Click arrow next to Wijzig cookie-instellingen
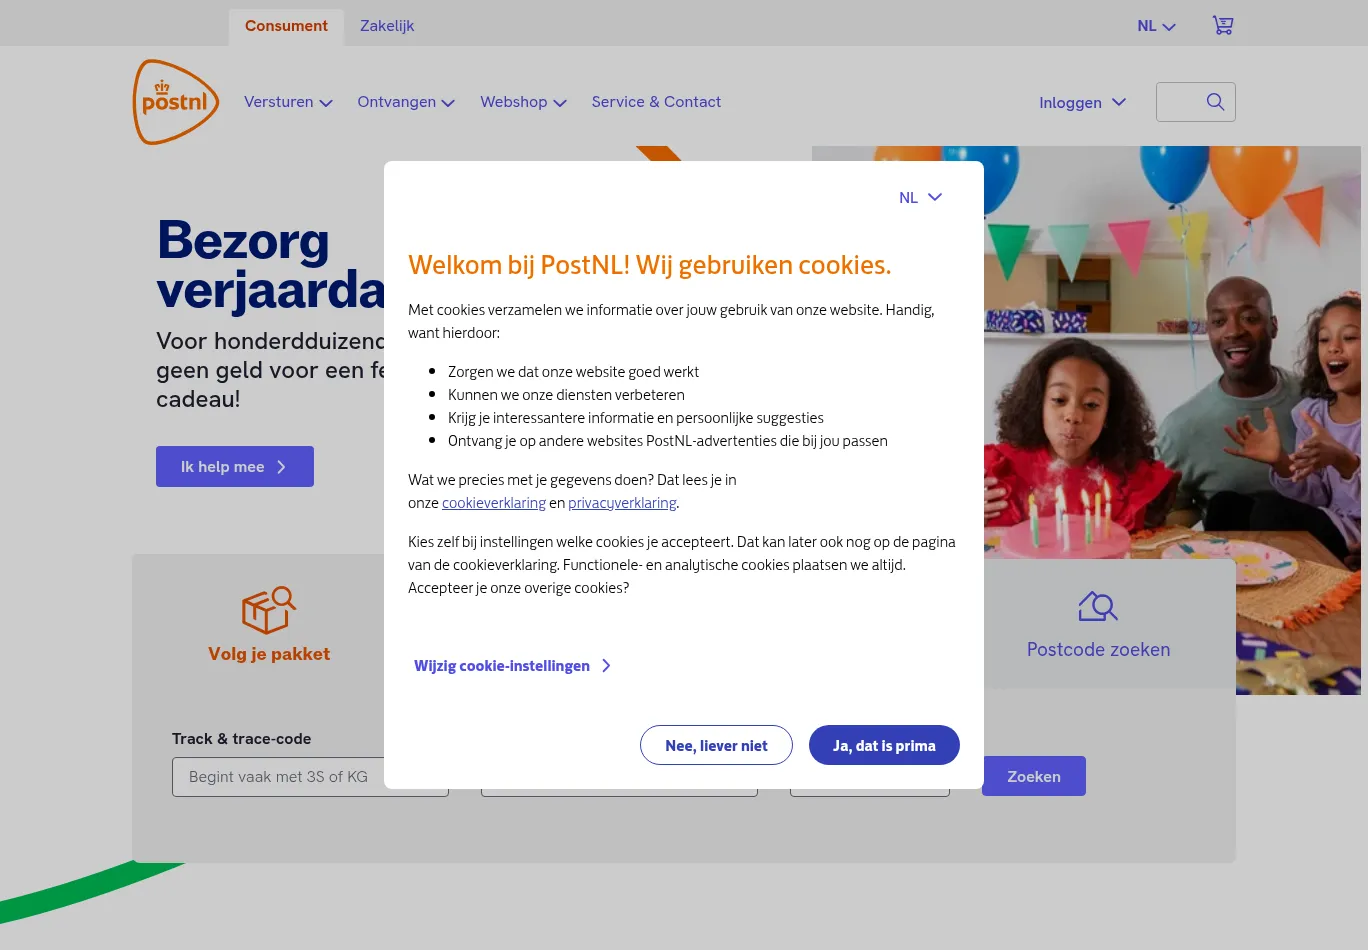1368x950 pixels. [x=606, y=666]
